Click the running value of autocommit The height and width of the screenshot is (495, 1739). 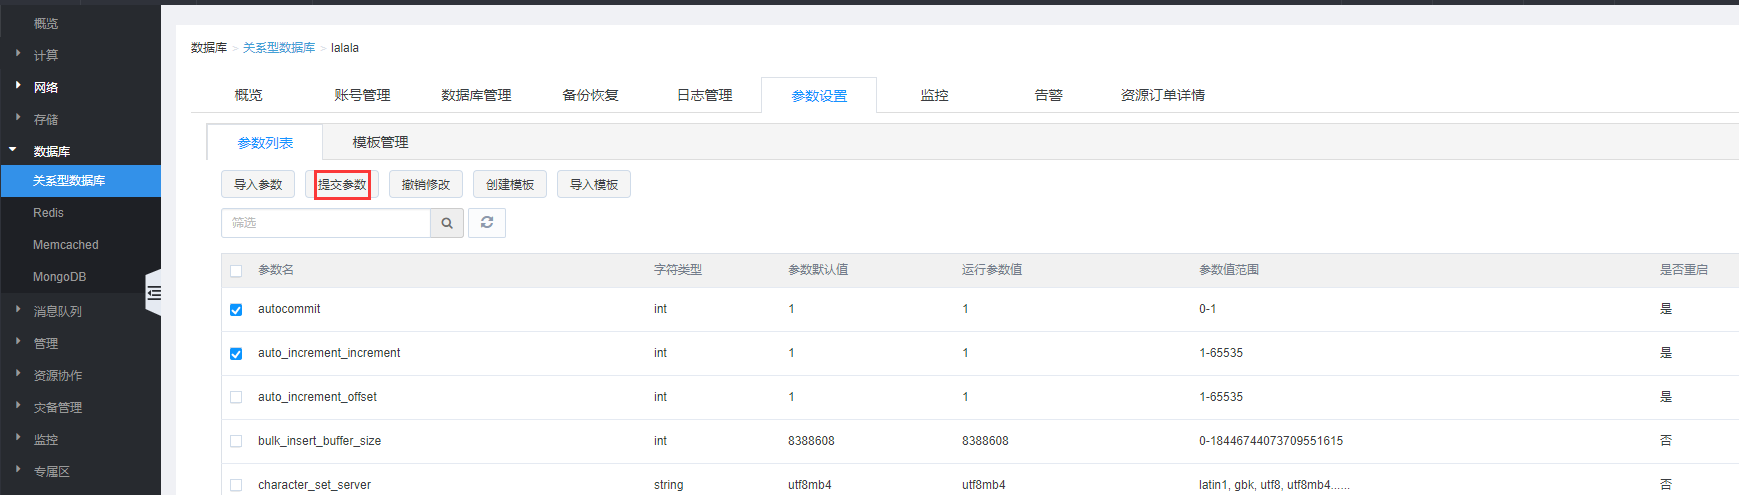pyautogui.click(x=965, y=309)
